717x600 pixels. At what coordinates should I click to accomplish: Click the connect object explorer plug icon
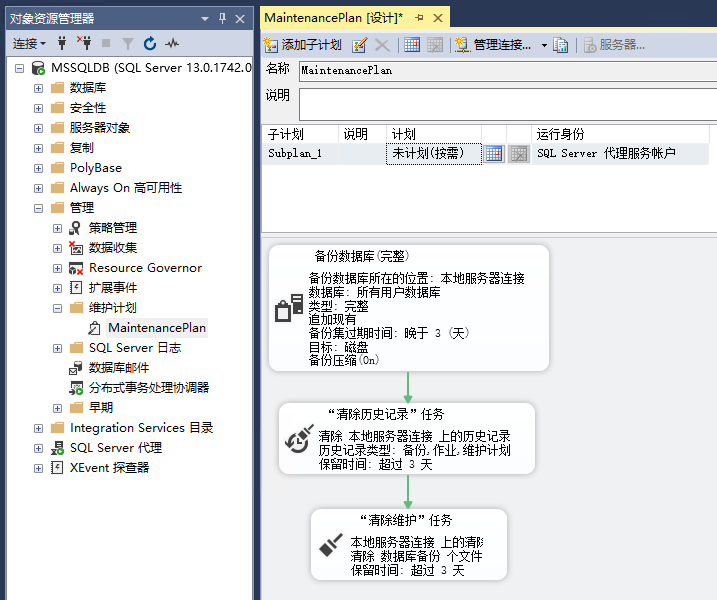pos(63,44)
